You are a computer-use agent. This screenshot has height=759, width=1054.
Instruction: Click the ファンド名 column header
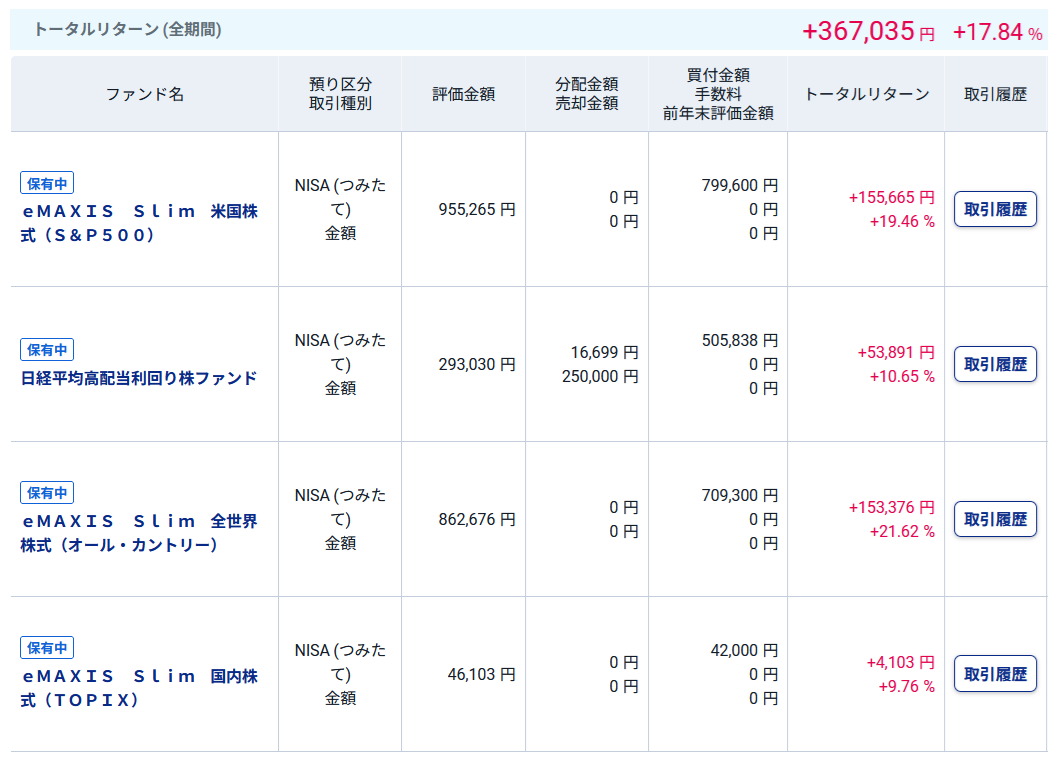coord(145,94)
